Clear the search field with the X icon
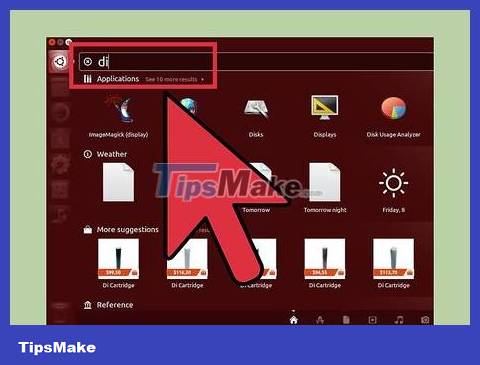Image resolution: width=480 pixels, height=365 pixels. click(88, 62)
